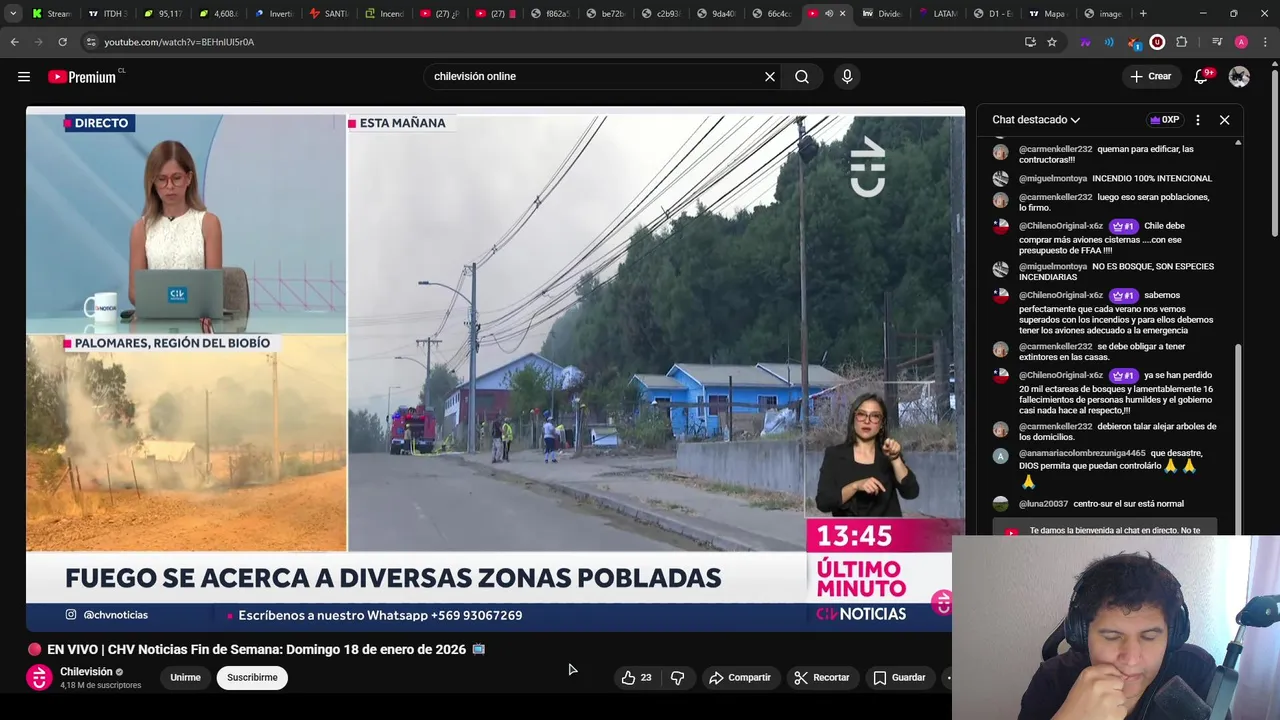The height and width of the screenshot is (720, 1280).
Task: Switch to the Inverti browser tab
Action: pyautogui.click(x=274, y=14)
